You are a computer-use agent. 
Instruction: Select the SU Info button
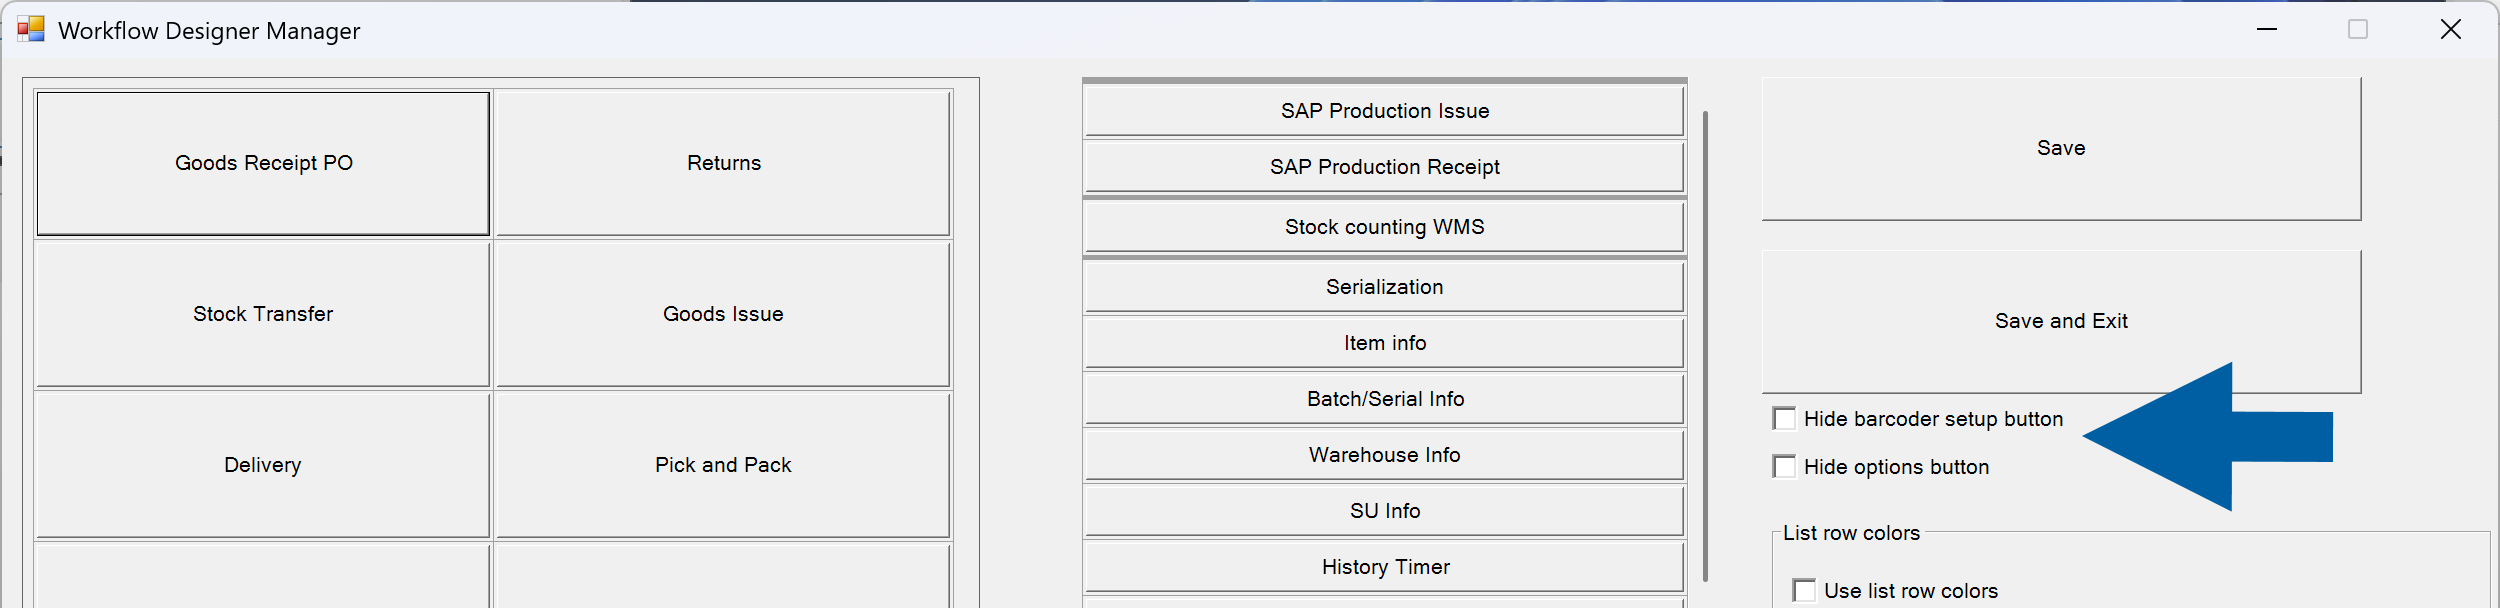coord(1384,511)
